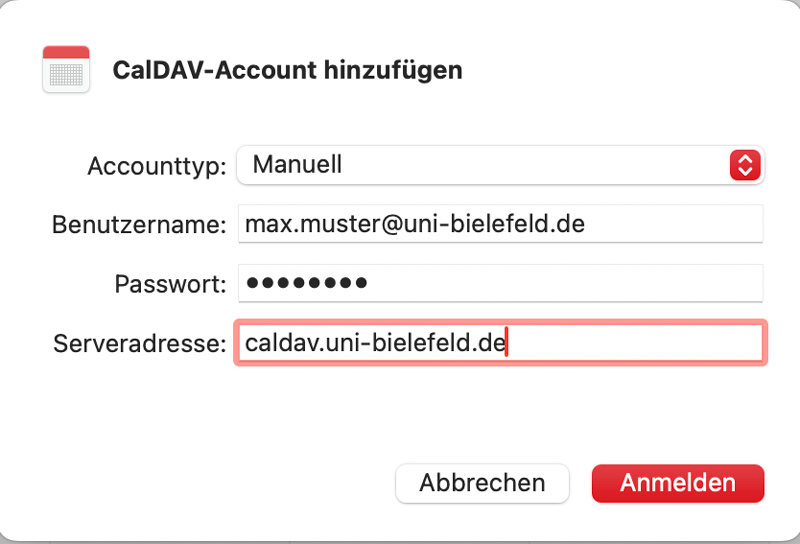Place cursor in 'caldav.uni-bielefeld.de' text
The width and height of the screenshot is (800, 544).
tap(375, 344)
